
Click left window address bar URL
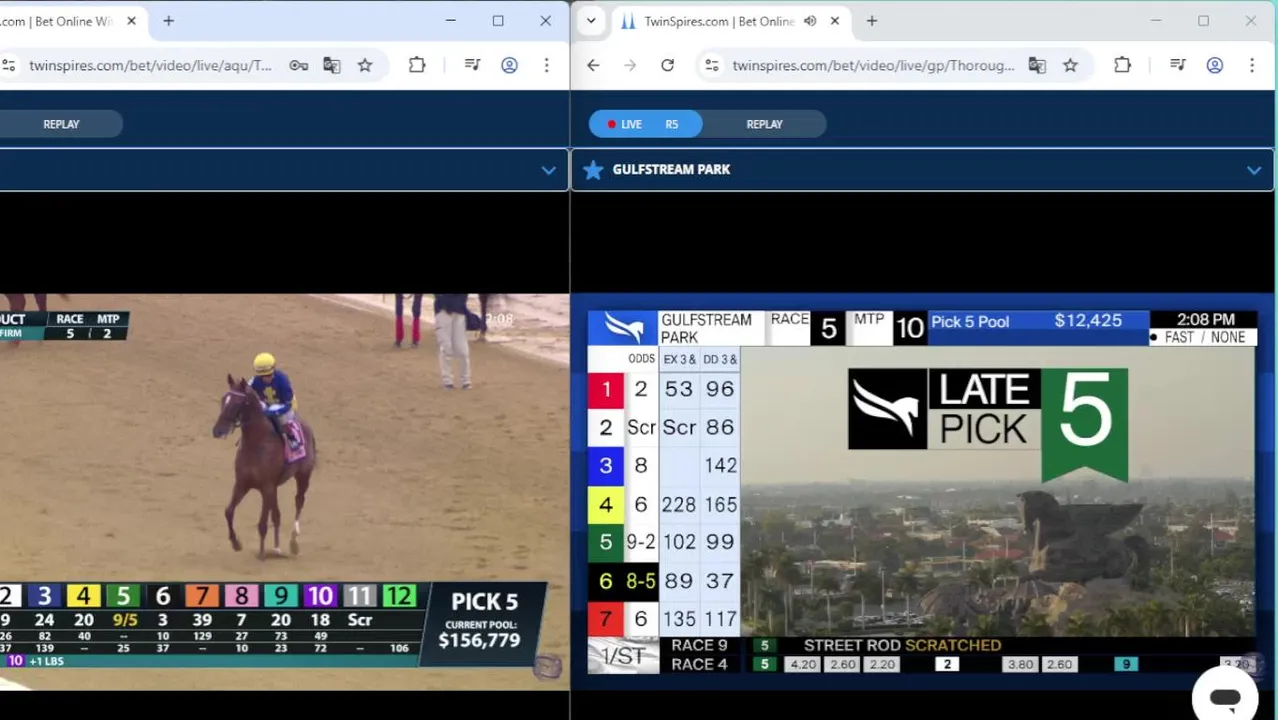coord(150,66)
